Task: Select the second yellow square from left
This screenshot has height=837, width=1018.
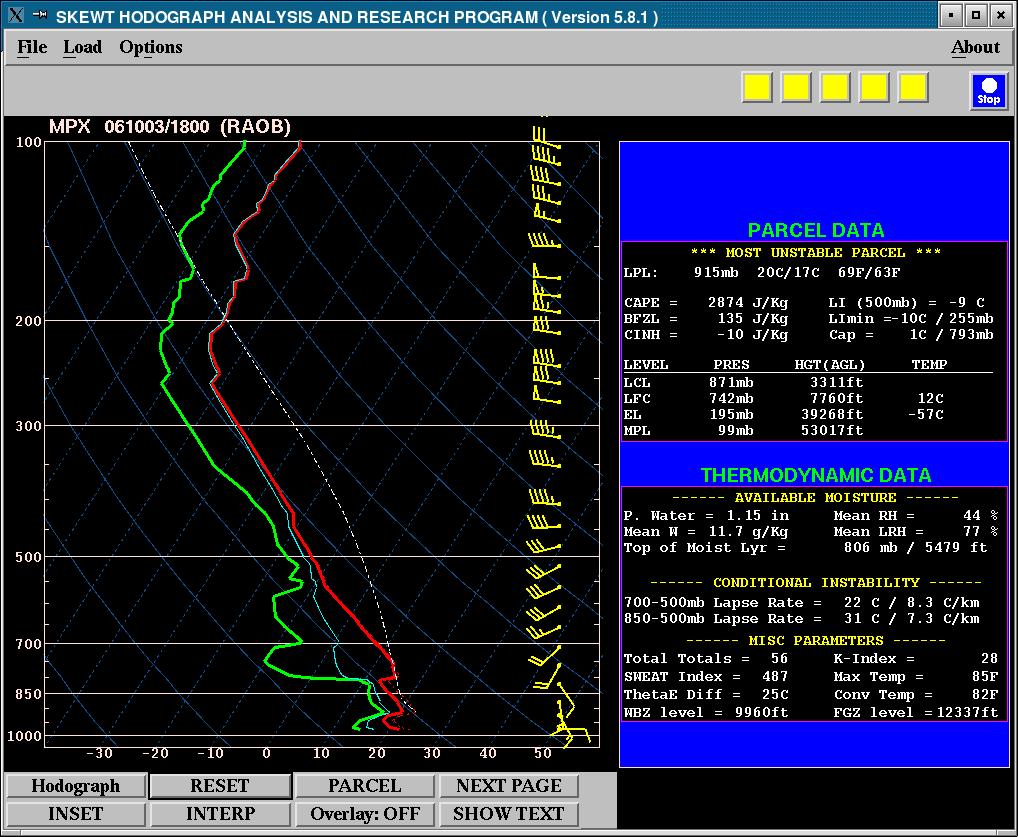Action: point(796,88)
